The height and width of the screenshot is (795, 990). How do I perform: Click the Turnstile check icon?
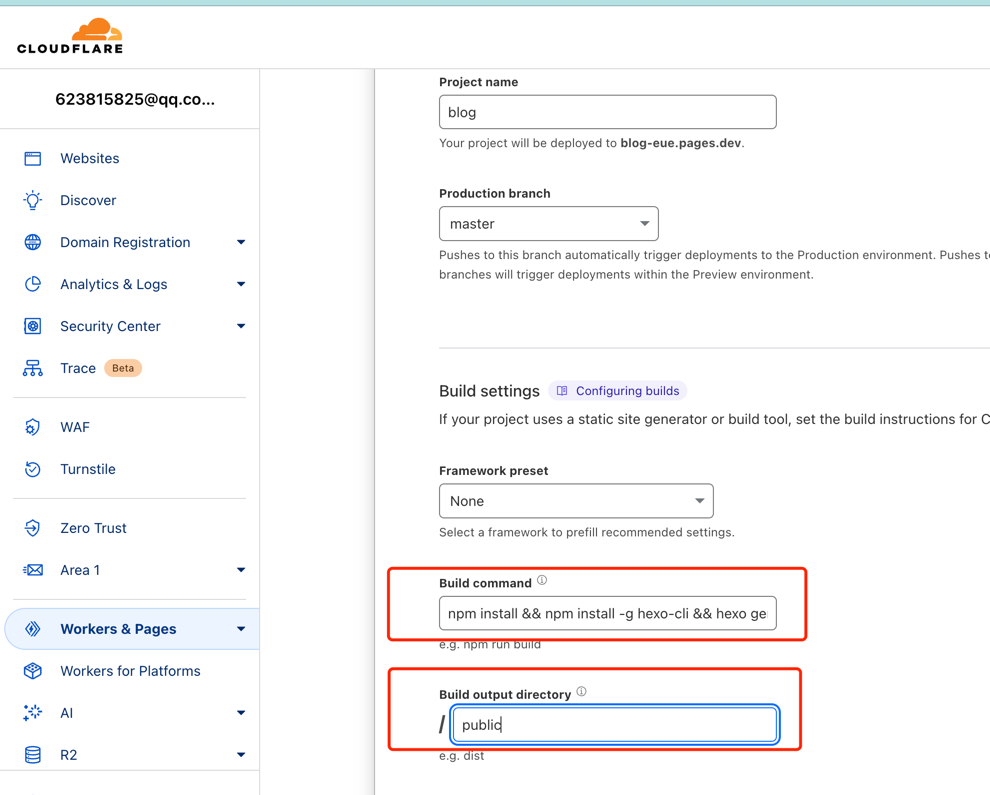tap(33, 469)
